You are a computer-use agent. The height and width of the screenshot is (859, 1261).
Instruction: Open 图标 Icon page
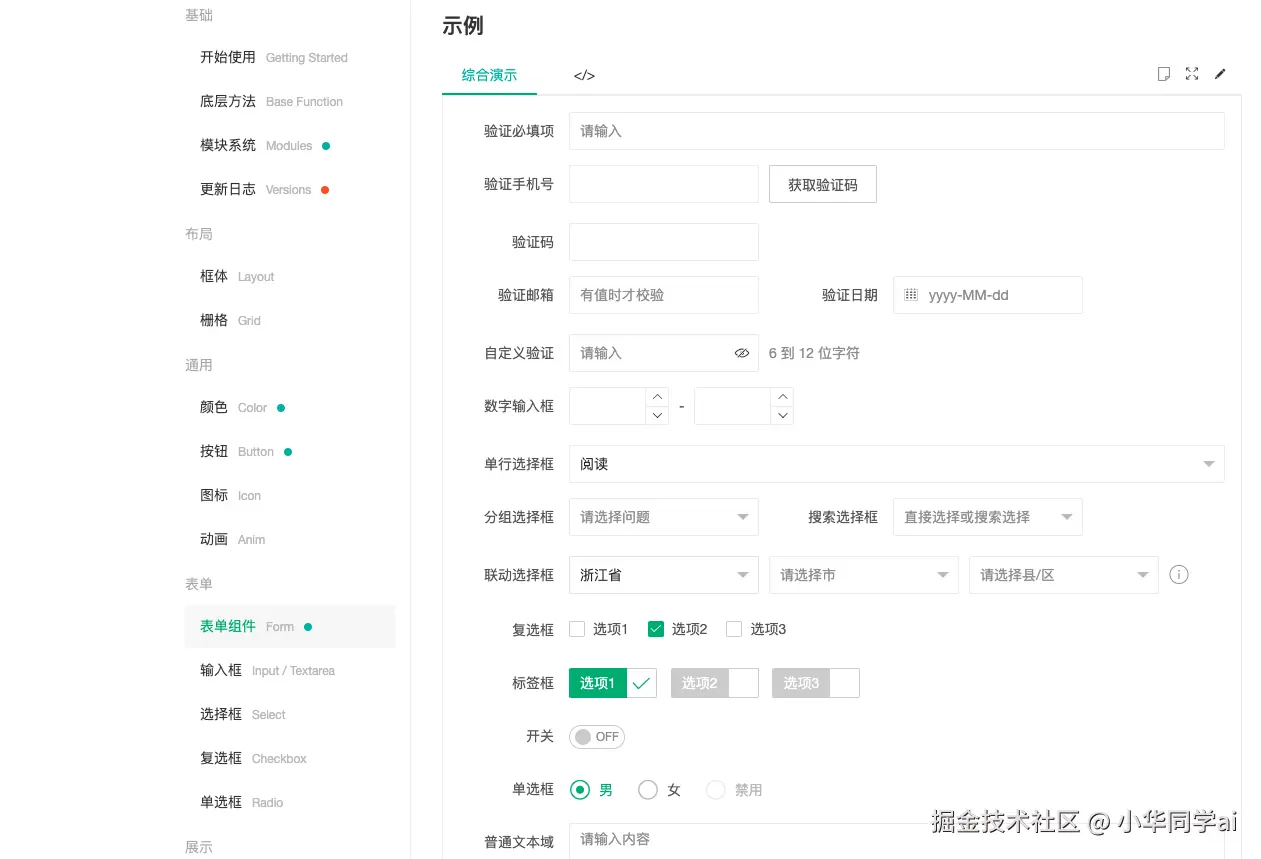(x=230, y=495)
